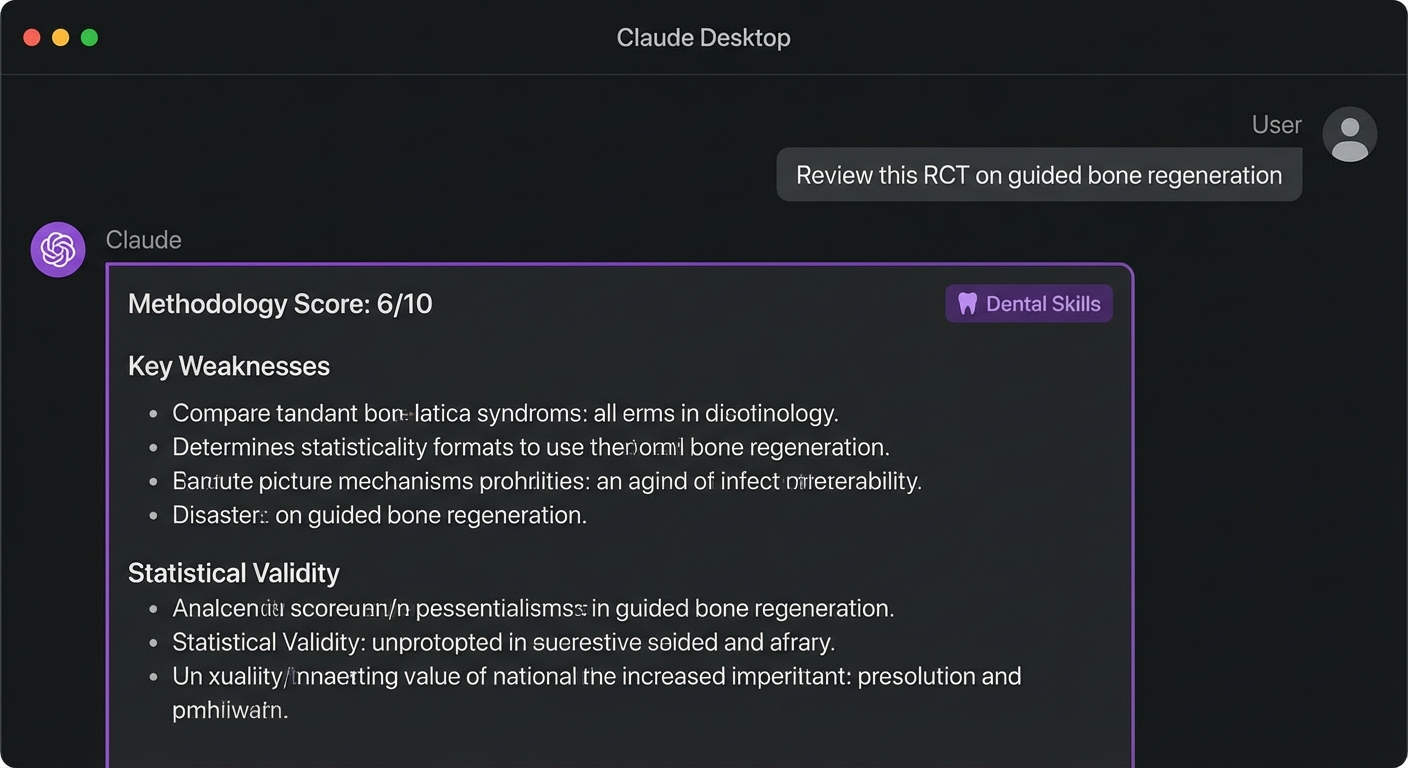
Task: Select the Claude name label above the response
Action: [x=143, y=239]
